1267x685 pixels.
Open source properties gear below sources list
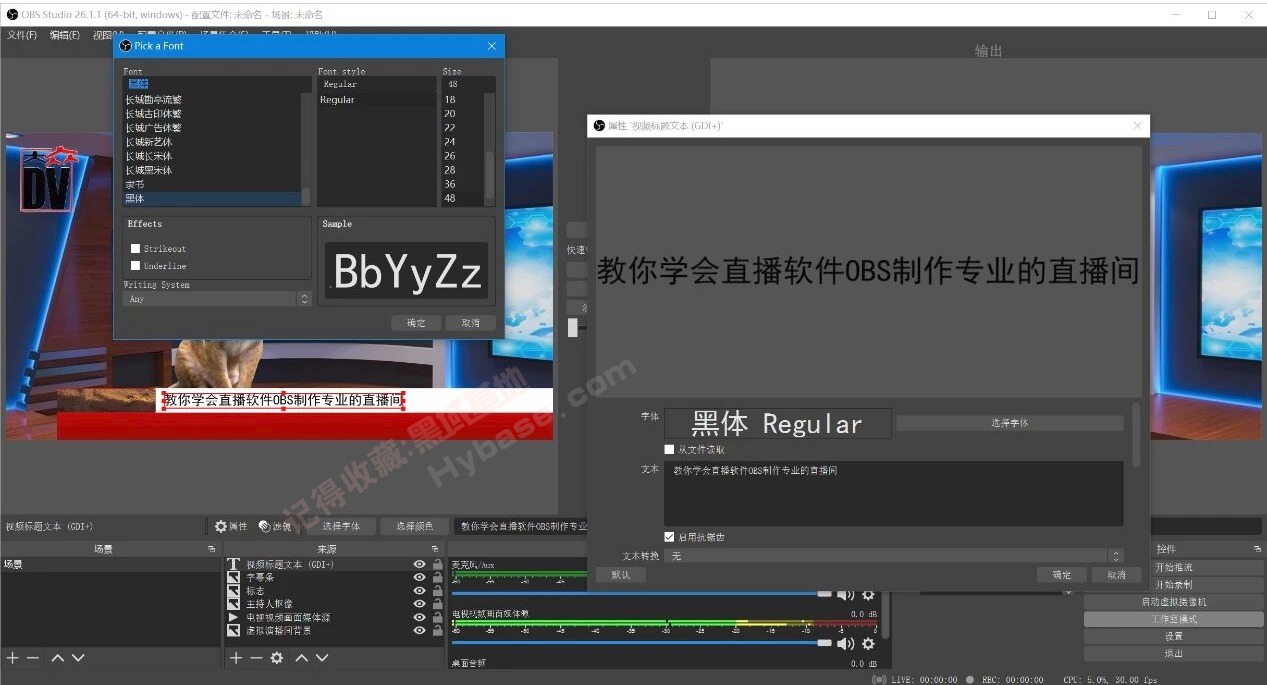click(277, 657)
